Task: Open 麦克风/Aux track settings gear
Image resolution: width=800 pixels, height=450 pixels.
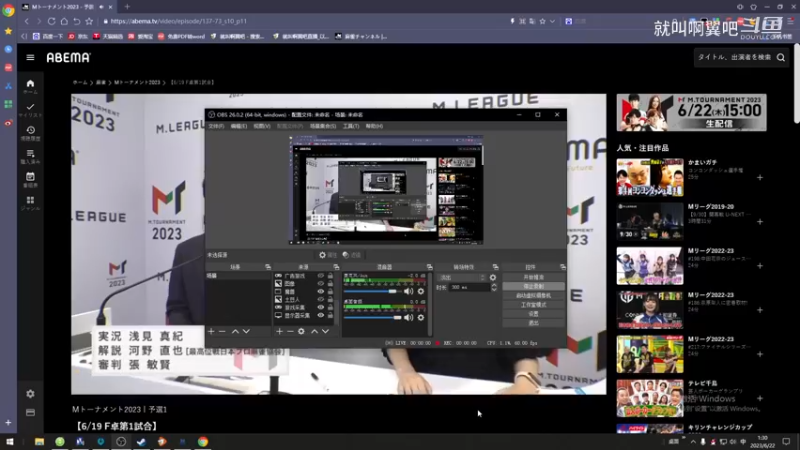Action: [420, 291]
